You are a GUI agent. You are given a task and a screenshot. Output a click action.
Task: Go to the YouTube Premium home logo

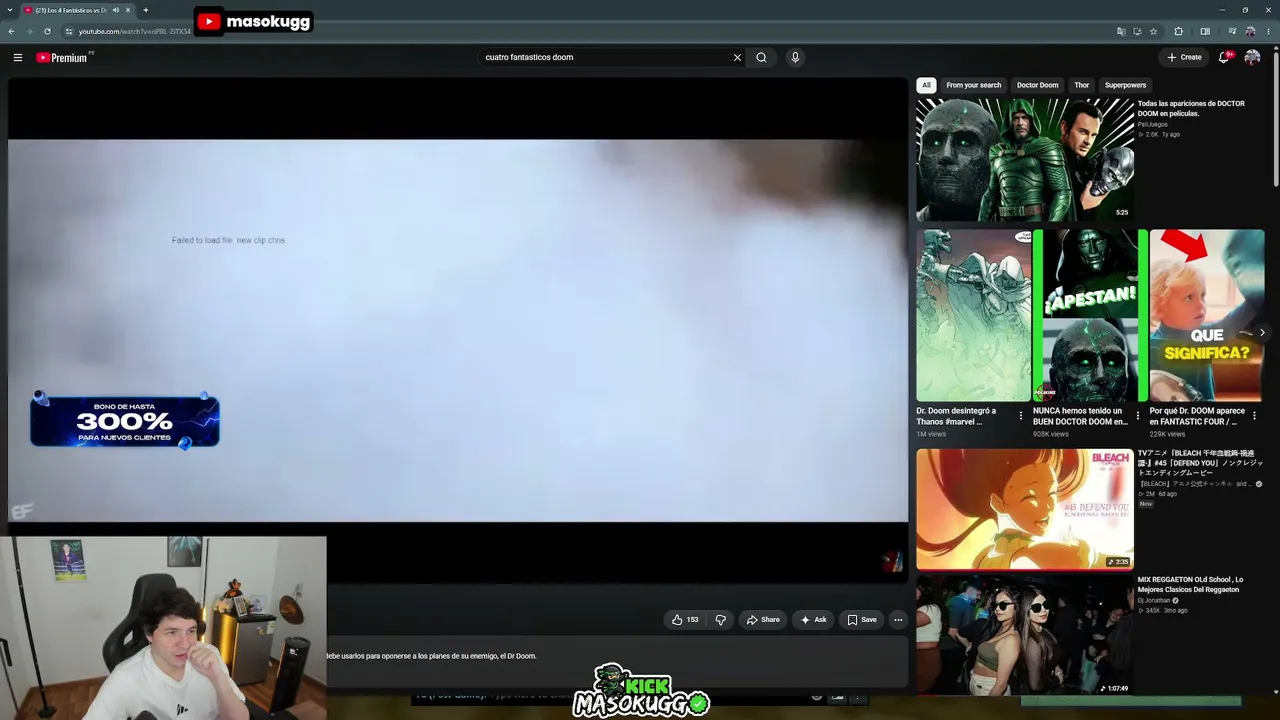tap(63, 57)
